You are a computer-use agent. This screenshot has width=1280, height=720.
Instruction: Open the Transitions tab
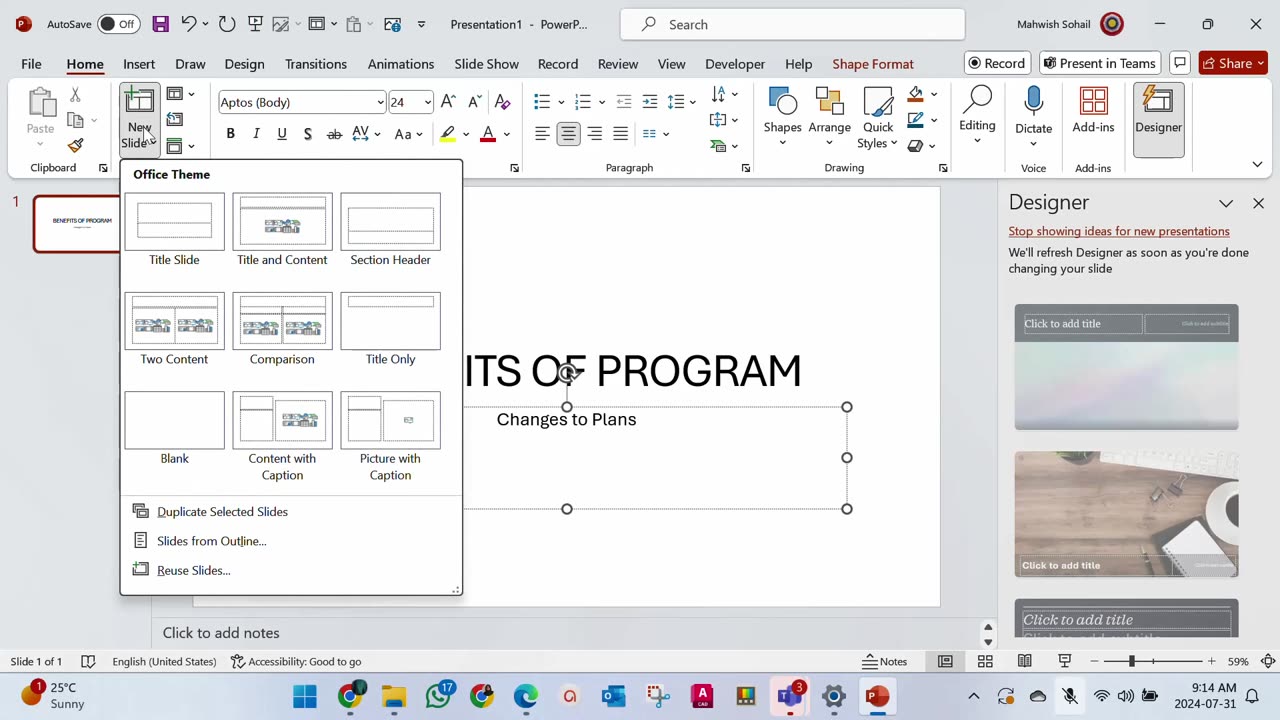pyautogui.click(x=316, y=64)
